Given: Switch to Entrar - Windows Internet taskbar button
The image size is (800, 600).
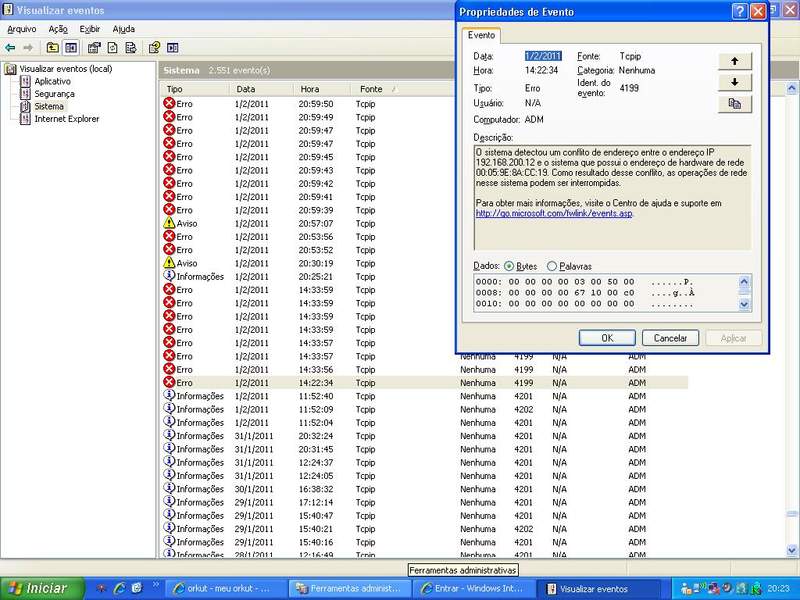Looking at the screenshot, I should (x=473, y=588).
